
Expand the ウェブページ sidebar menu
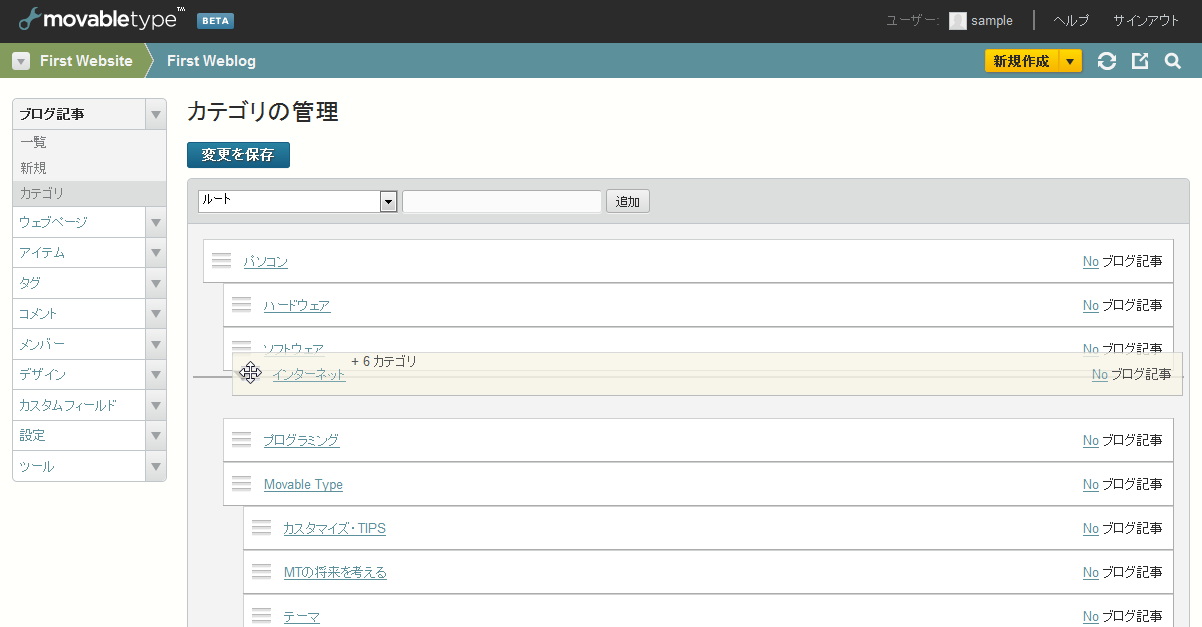coord(155,222)
